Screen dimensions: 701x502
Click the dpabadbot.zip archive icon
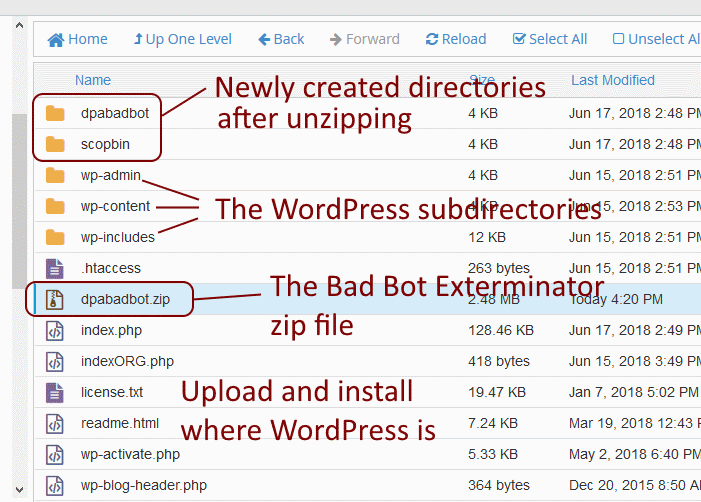(x=55, y=300)
